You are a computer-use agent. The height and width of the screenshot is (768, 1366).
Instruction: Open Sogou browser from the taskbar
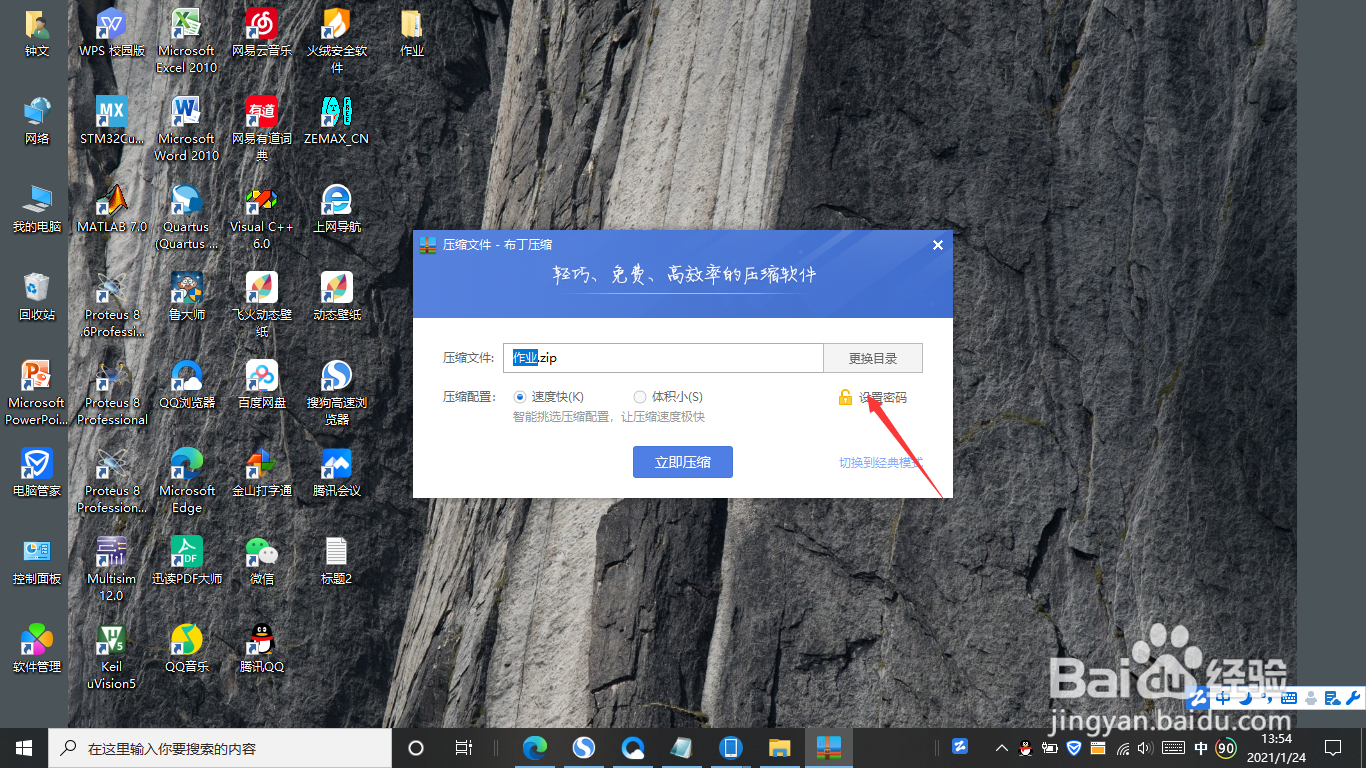(x=584, y=748)
